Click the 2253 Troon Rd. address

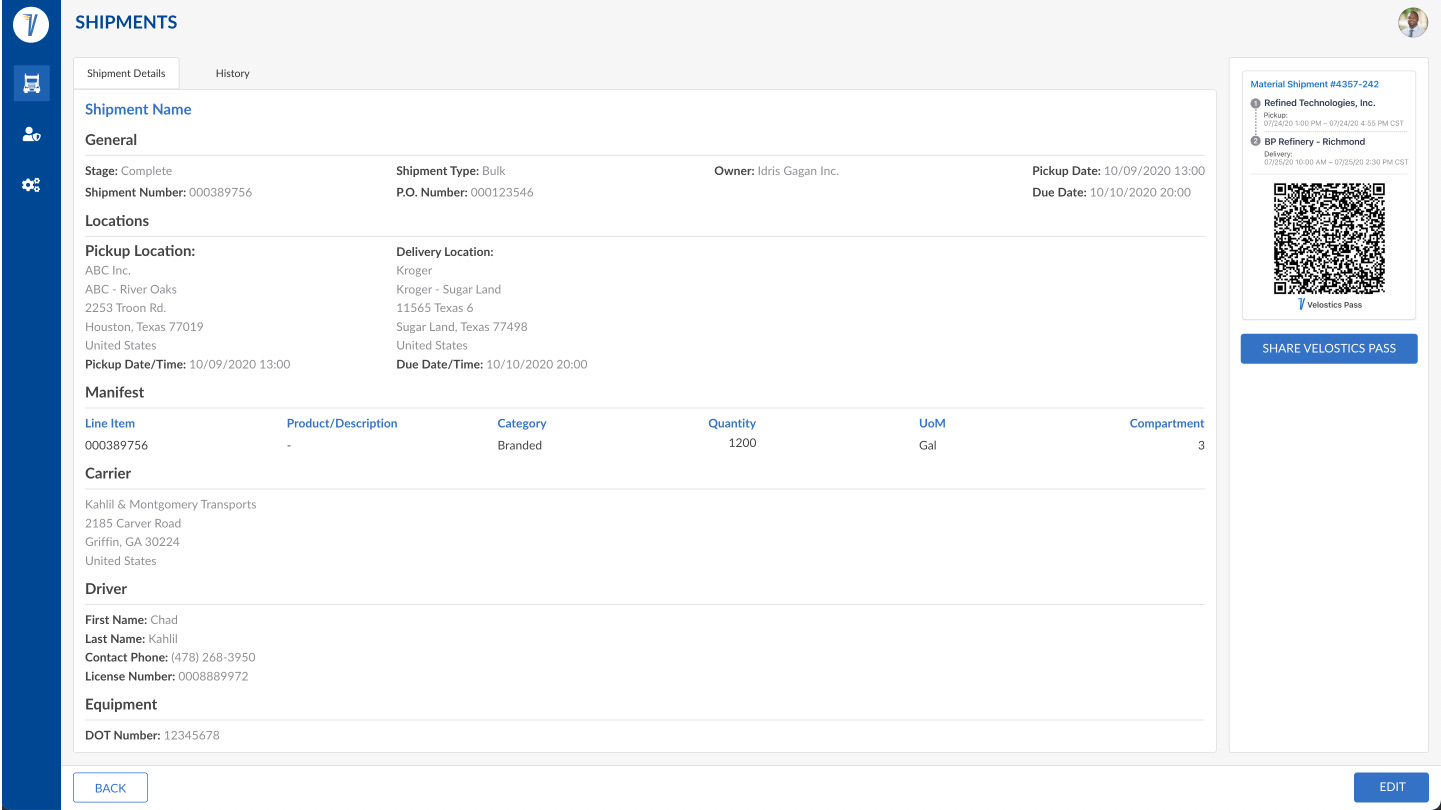pyautogui.click(x=126, y=308)
